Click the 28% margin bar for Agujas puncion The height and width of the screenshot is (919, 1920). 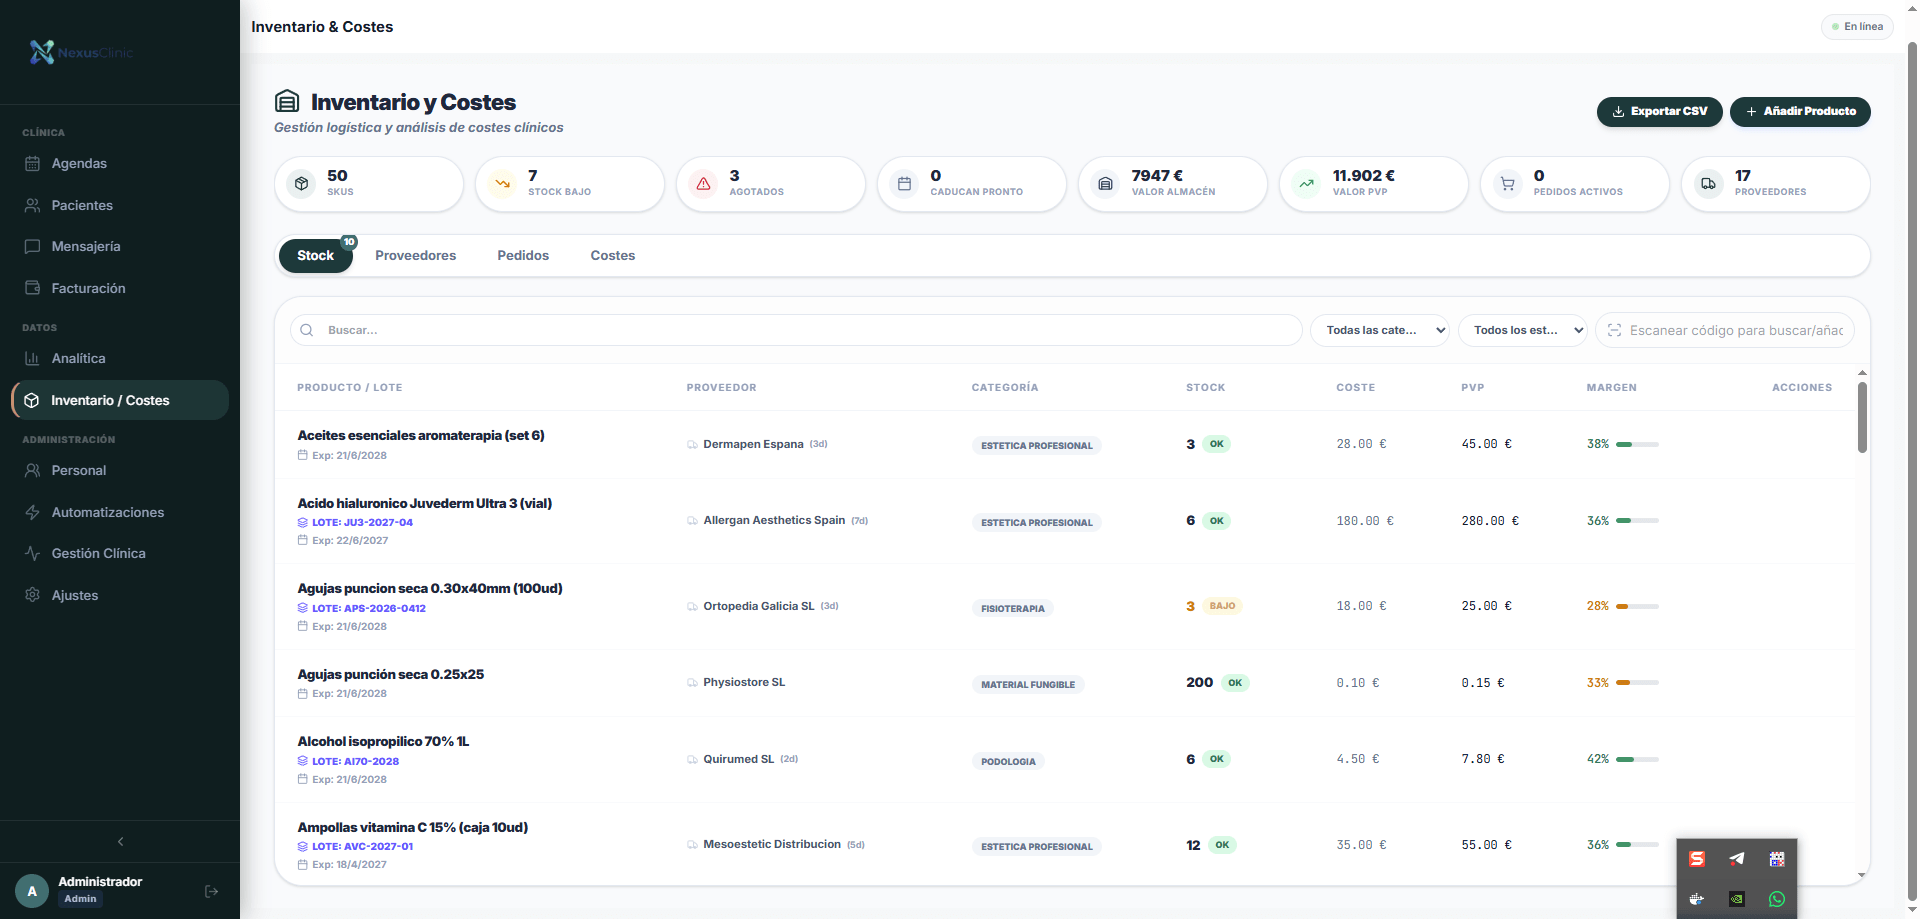(1637, 606)
